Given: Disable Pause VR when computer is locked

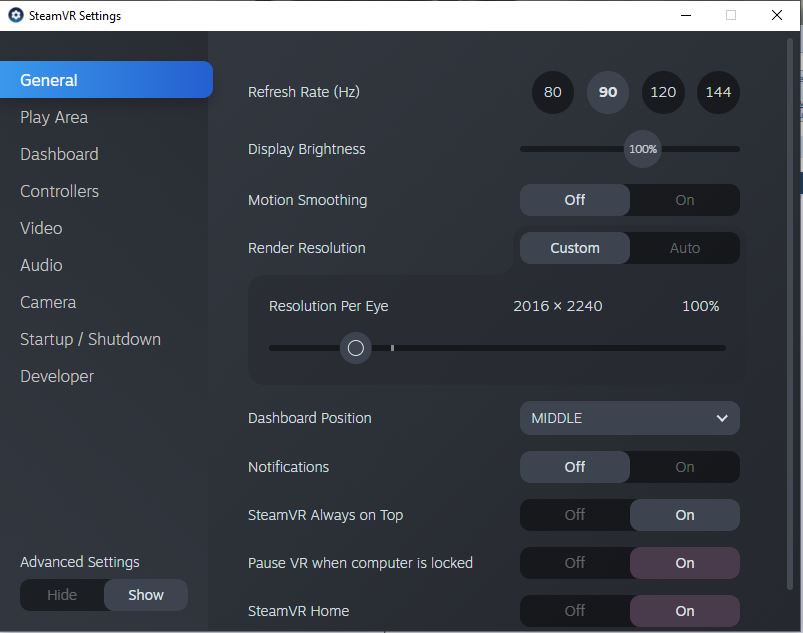Looking at the screenshot, I should tap(575, 563).
